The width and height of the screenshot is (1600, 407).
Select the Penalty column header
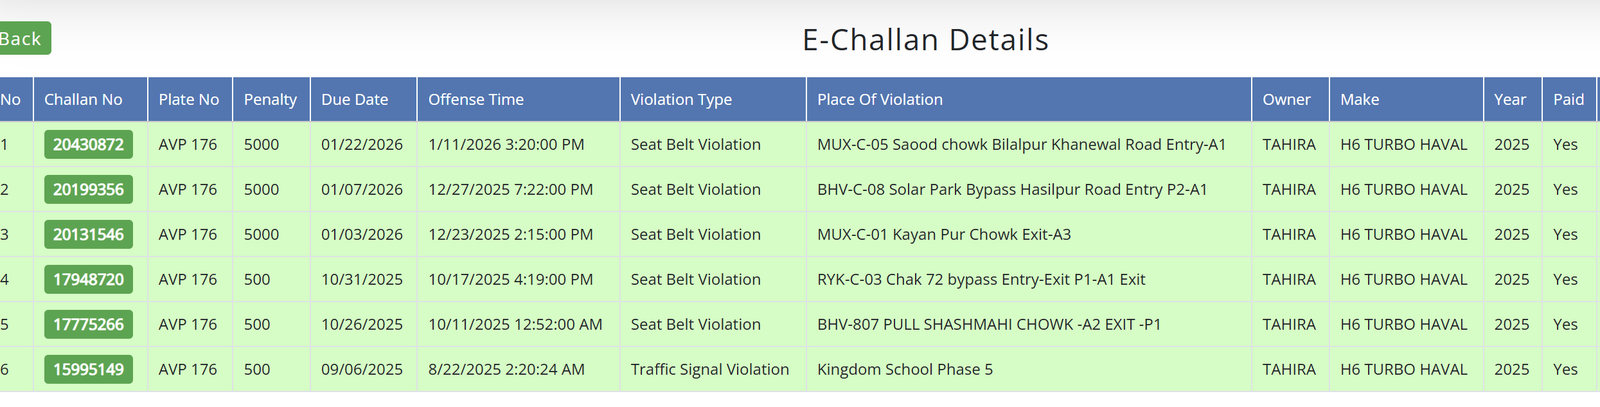[271, 99]
